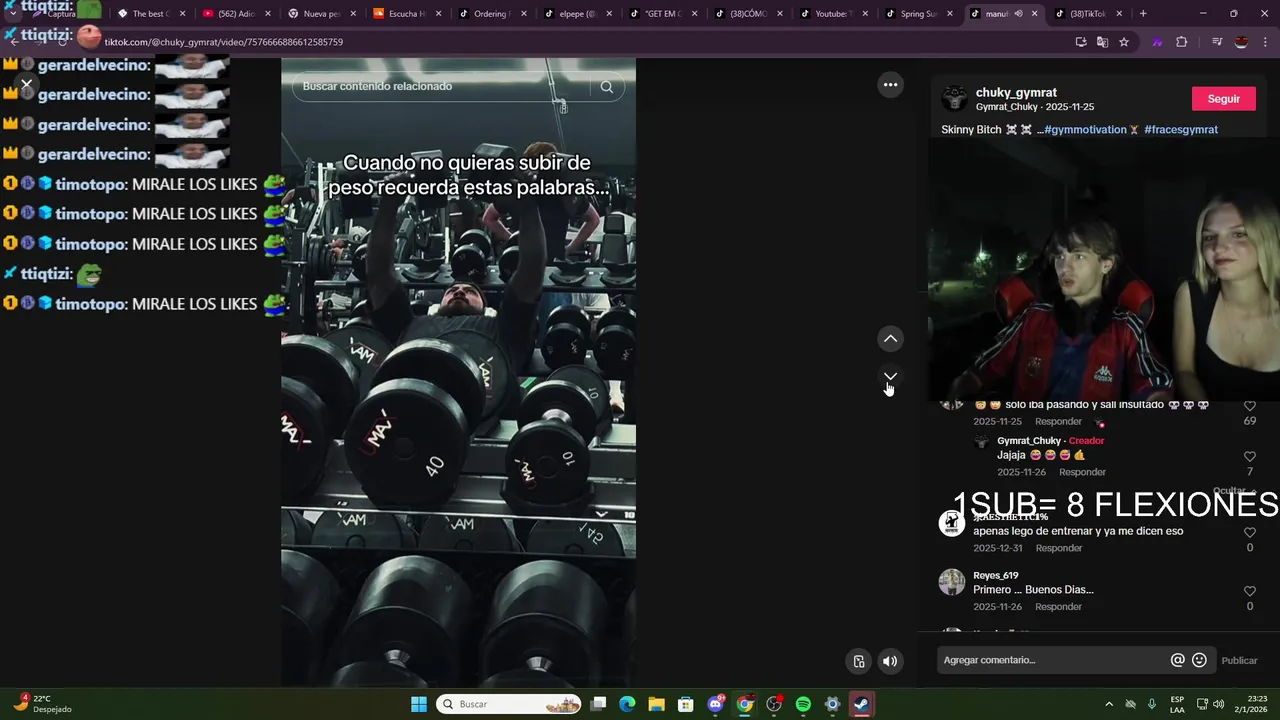The image size is (1280, 720).
Task: Open the #fracesgymrat hashtag
Action: coord(1181,130)
